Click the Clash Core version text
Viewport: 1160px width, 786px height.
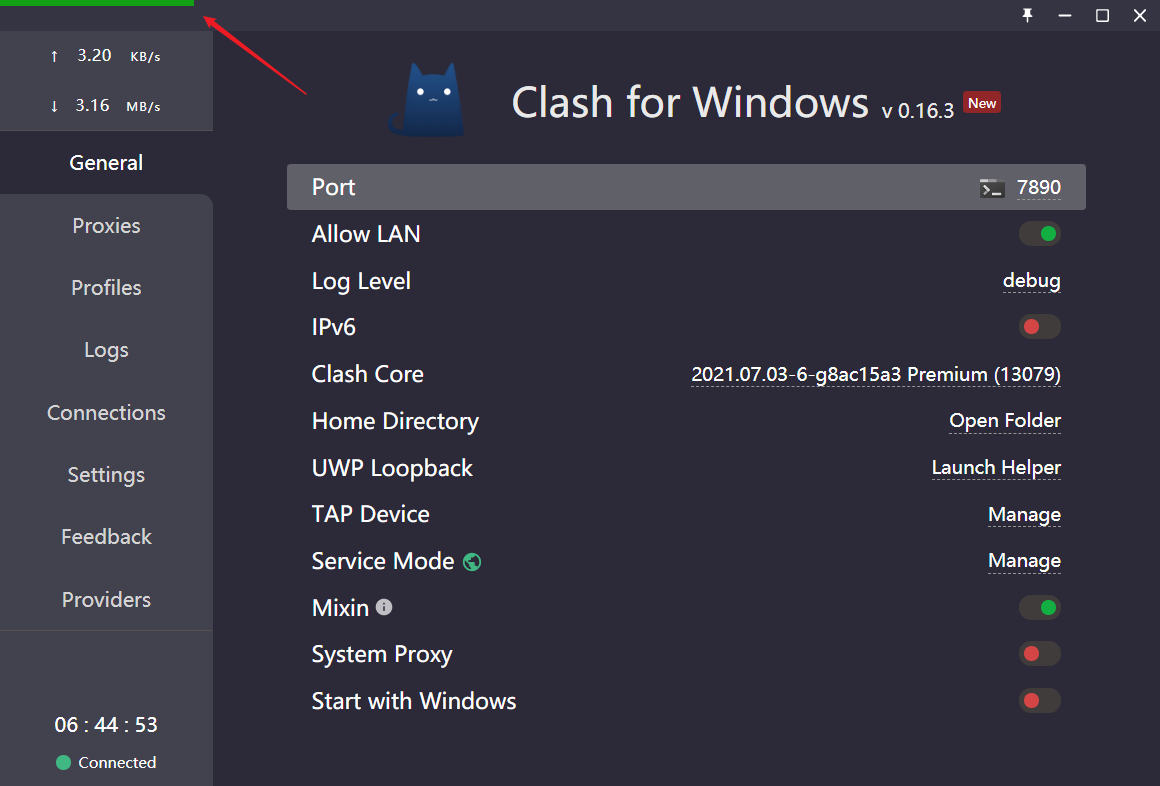coord(876,374)
